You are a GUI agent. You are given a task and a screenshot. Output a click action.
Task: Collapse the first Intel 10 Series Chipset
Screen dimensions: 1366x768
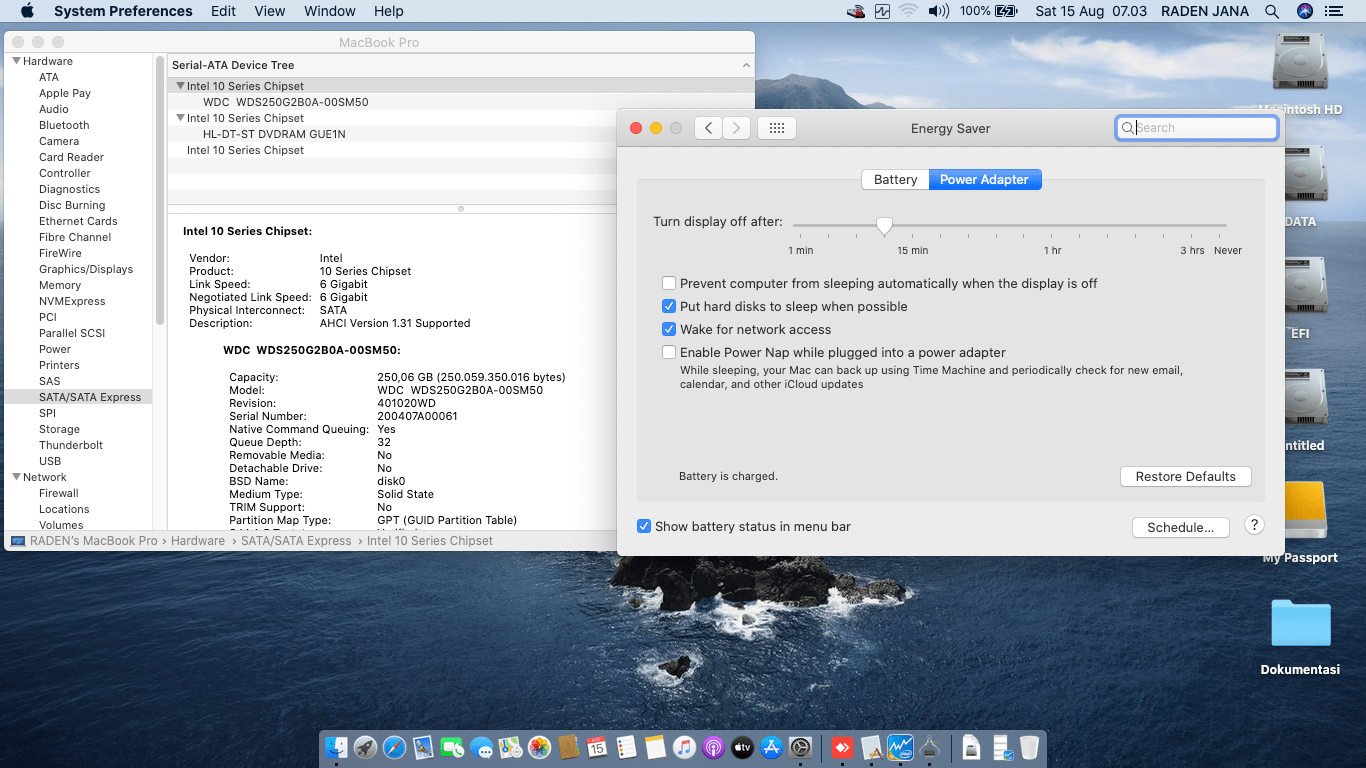coord(180,86)
